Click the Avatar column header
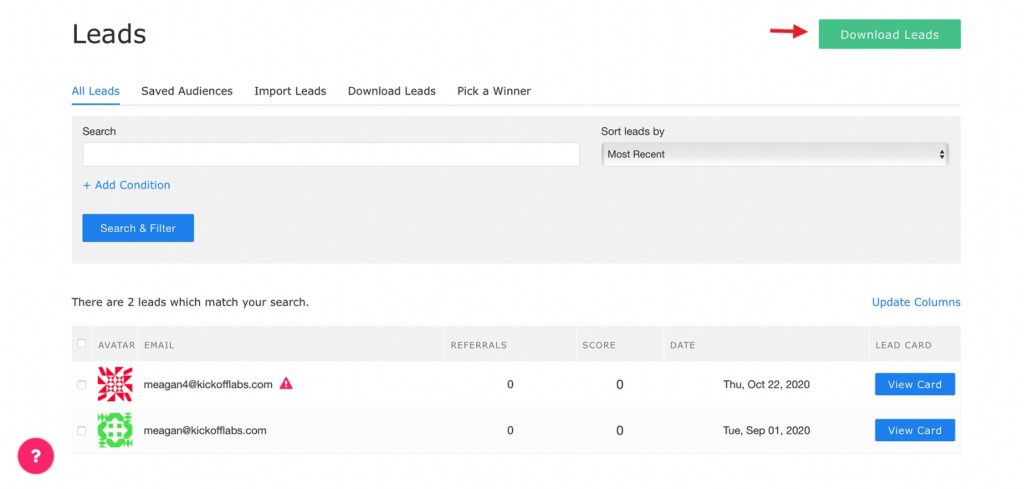The height and width of the screenshot is (489, 1024). coord(116,345)
